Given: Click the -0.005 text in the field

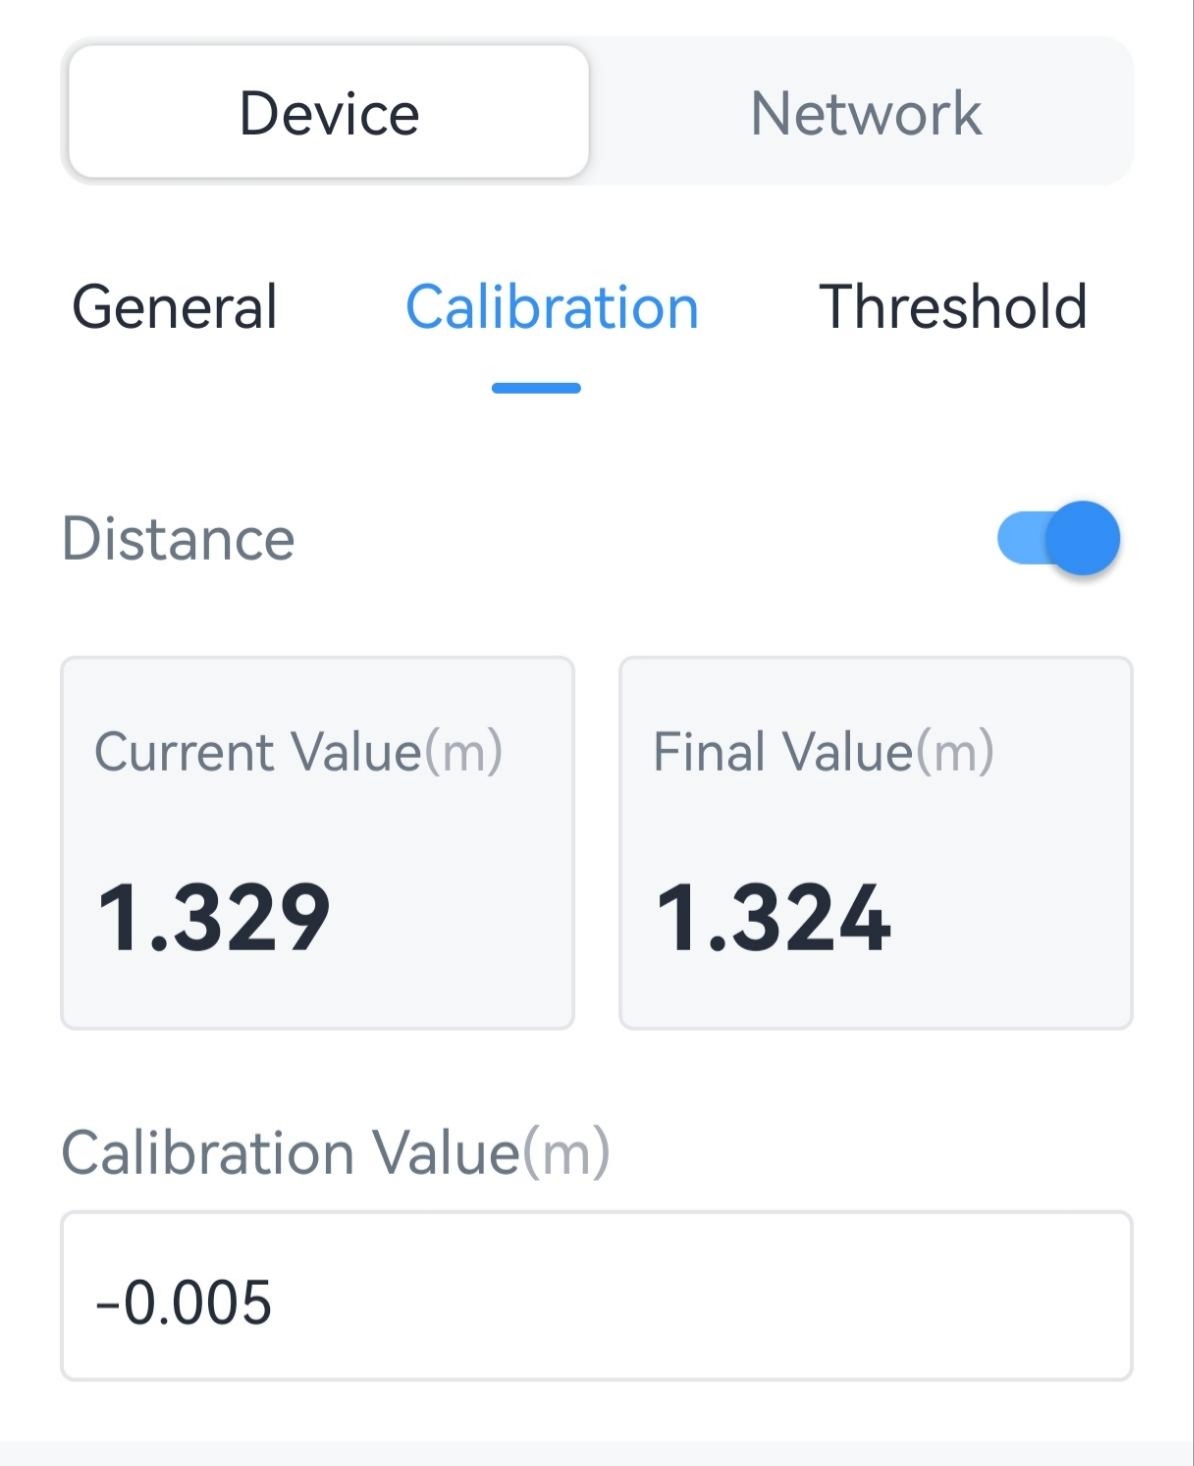Looking at the screenshot, I should point(184,1302).
